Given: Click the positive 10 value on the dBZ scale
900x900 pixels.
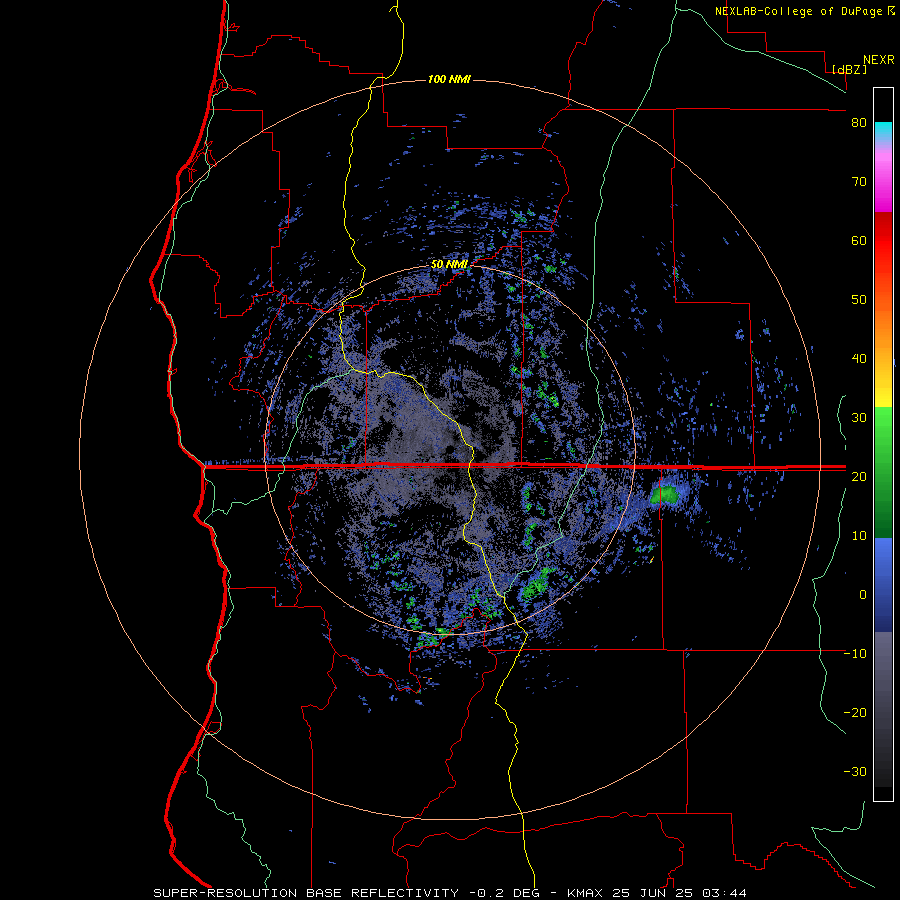Looking at the screenshot, I should coord(859,536).
